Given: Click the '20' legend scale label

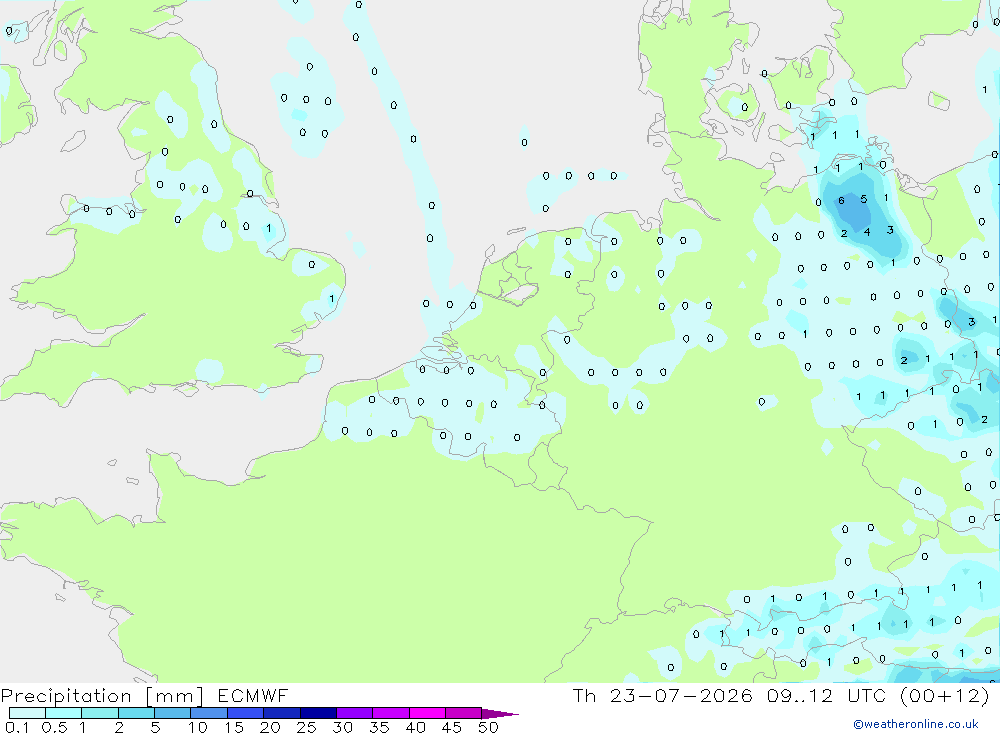Looking at the screenshot, I should tap(270, 727).
